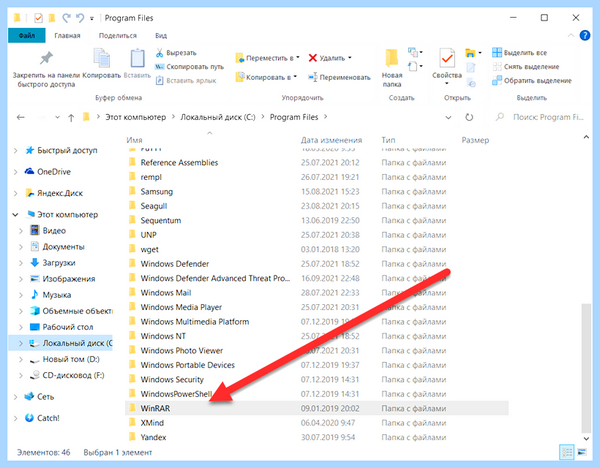
Task: Click the Pin to Quick Access icon
Action: [x=46, y=59]
